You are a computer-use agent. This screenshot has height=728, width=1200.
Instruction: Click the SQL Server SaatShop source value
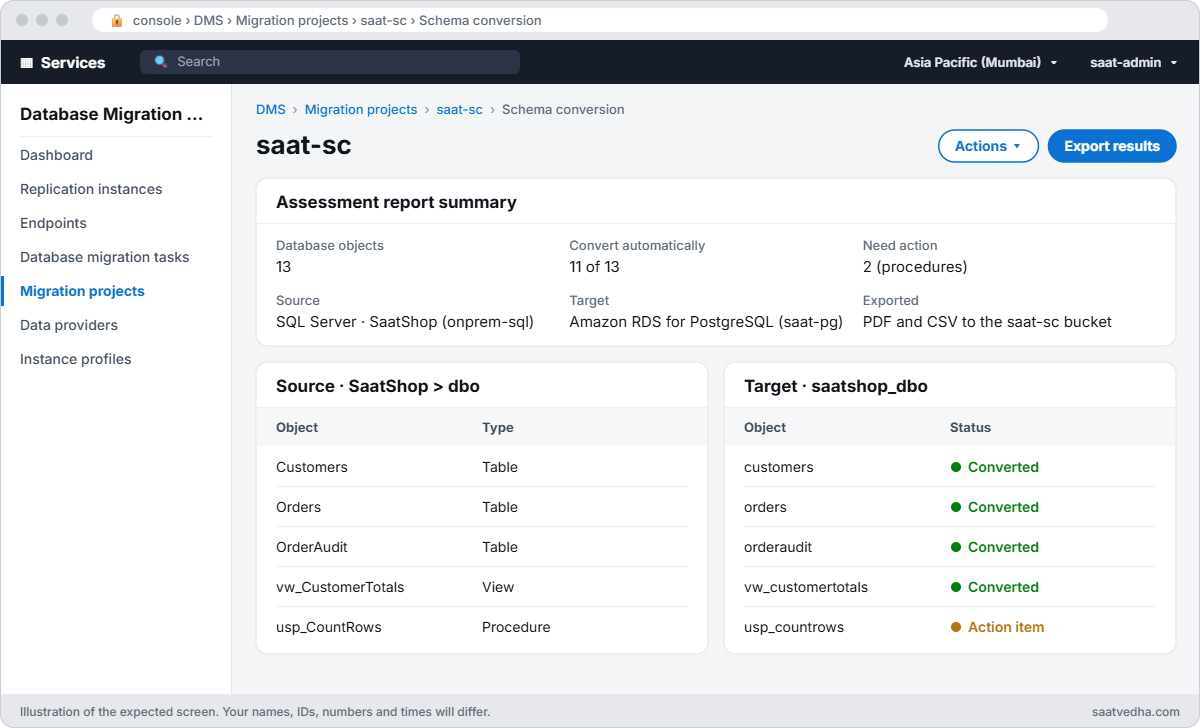tap(405, 322)
